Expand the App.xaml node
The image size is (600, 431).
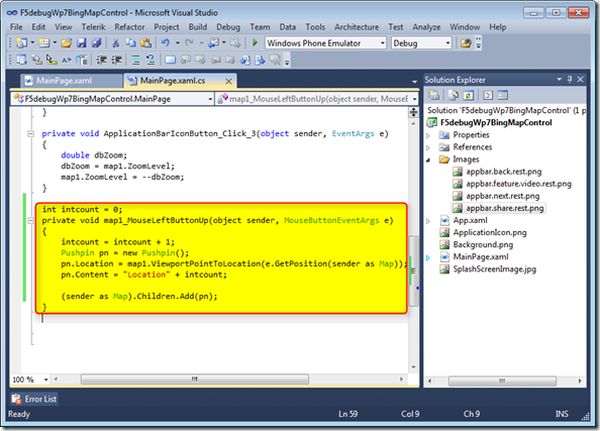[428, 220]
